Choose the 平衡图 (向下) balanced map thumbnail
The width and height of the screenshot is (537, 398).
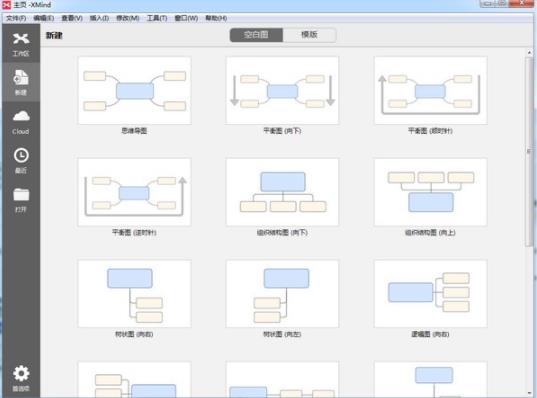pyautogui.click(x=282, y=90)
